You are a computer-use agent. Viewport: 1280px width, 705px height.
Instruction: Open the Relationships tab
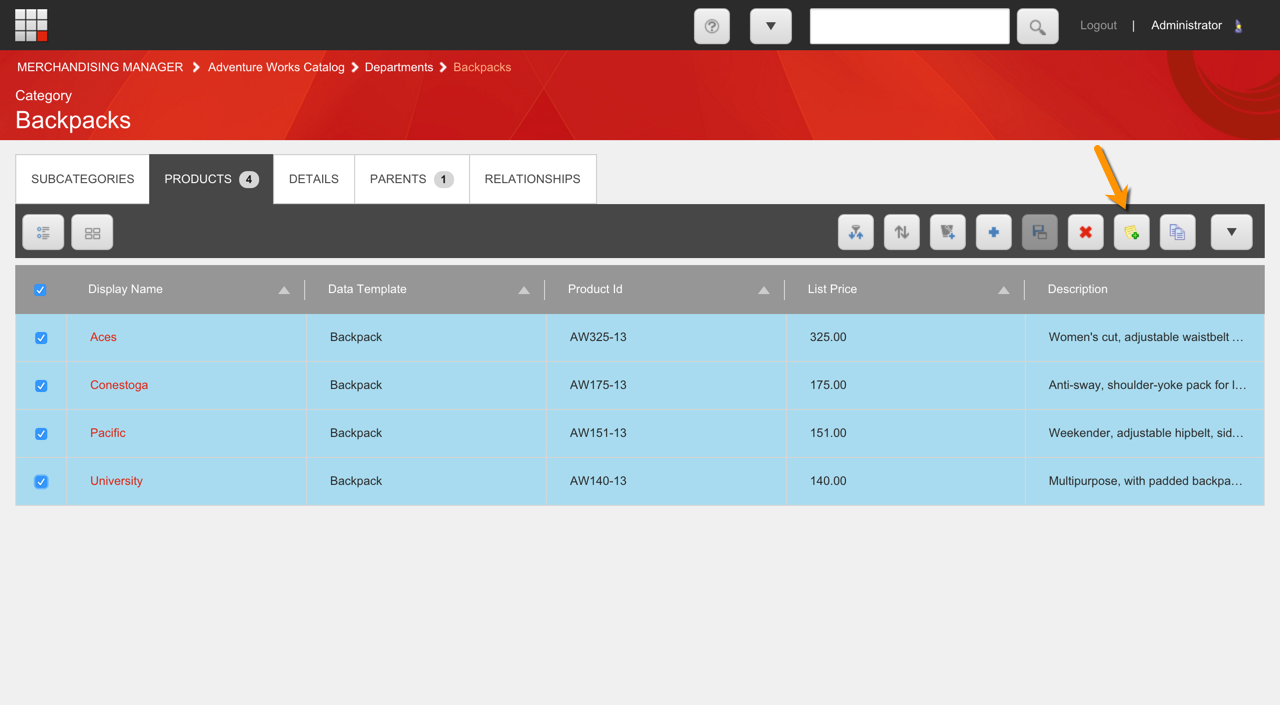click(532, 179)
